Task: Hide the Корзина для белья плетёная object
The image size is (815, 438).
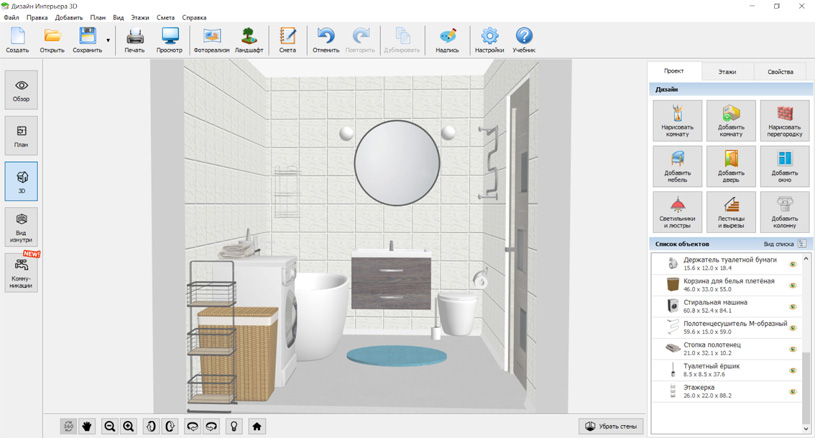Action: pos(793,286)
